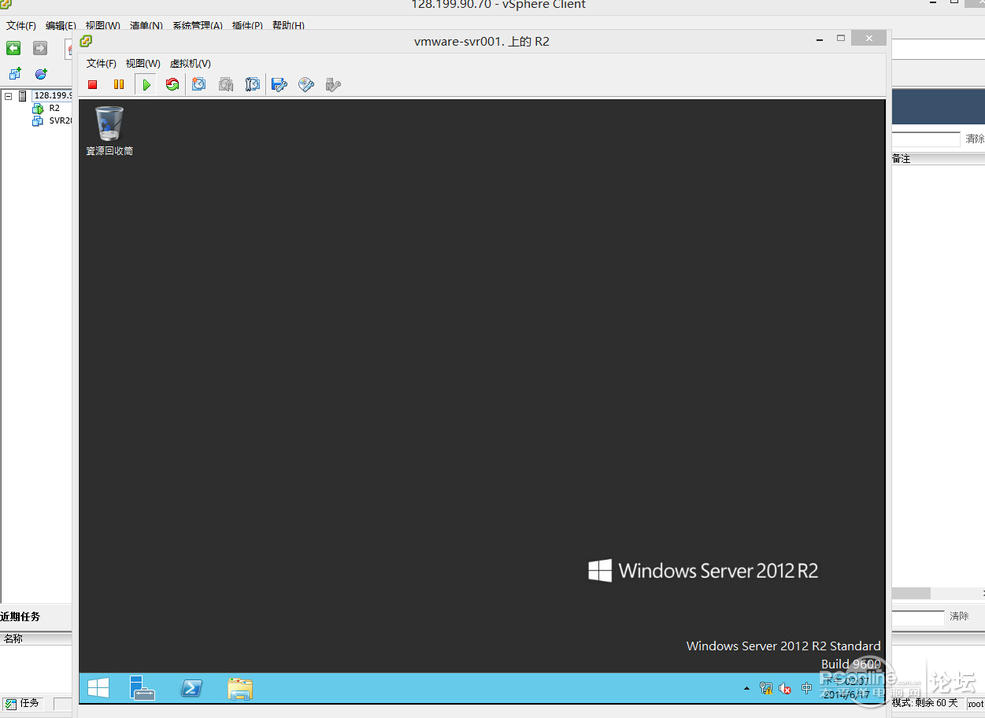Launch Server Manager from guest taskbar
The image size is (985, 718).
tap(142, 688)
